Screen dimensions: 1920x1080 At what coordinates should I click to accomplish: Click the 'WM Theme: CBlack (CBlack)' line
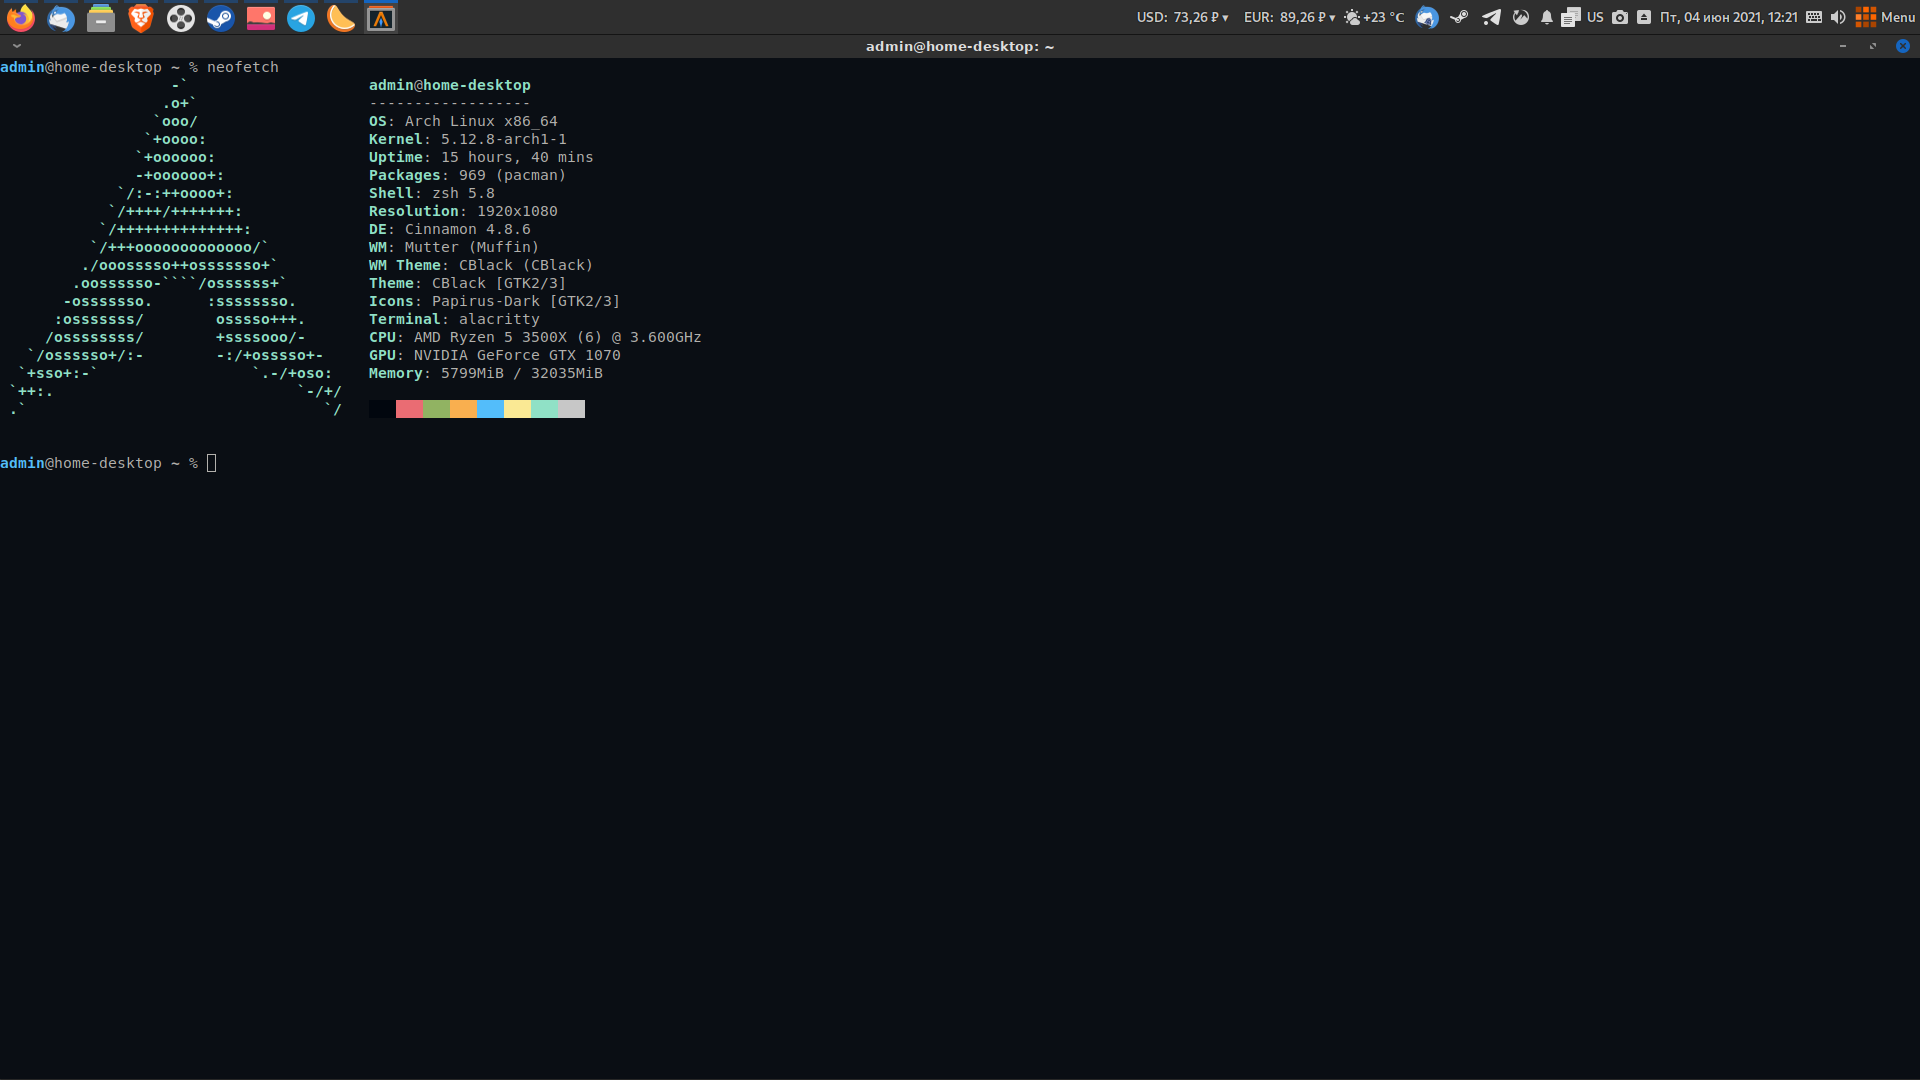481,265
